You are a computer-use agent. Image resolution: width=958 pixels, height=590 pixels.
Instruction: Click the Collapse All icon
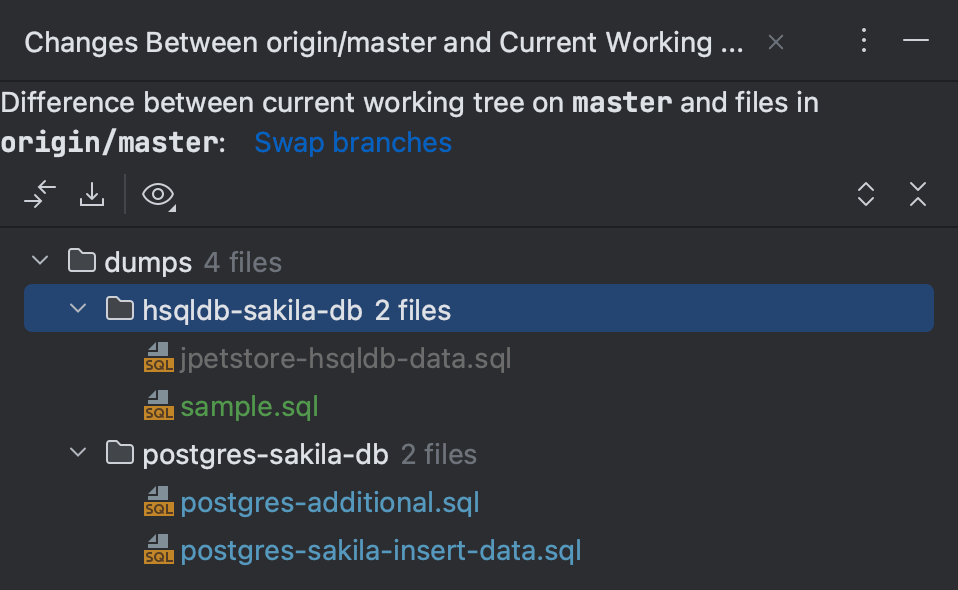[917, 195]
